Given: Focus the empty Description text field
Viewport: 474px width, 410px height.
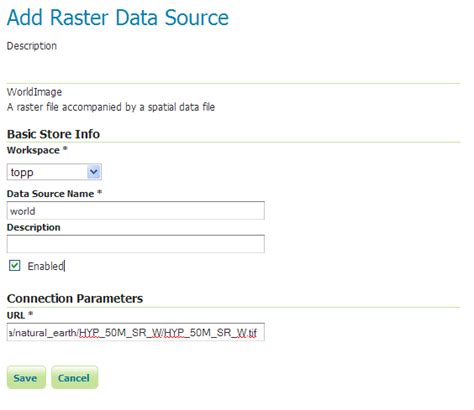Looking at the screenshot, I should click(x=136, y=244).
